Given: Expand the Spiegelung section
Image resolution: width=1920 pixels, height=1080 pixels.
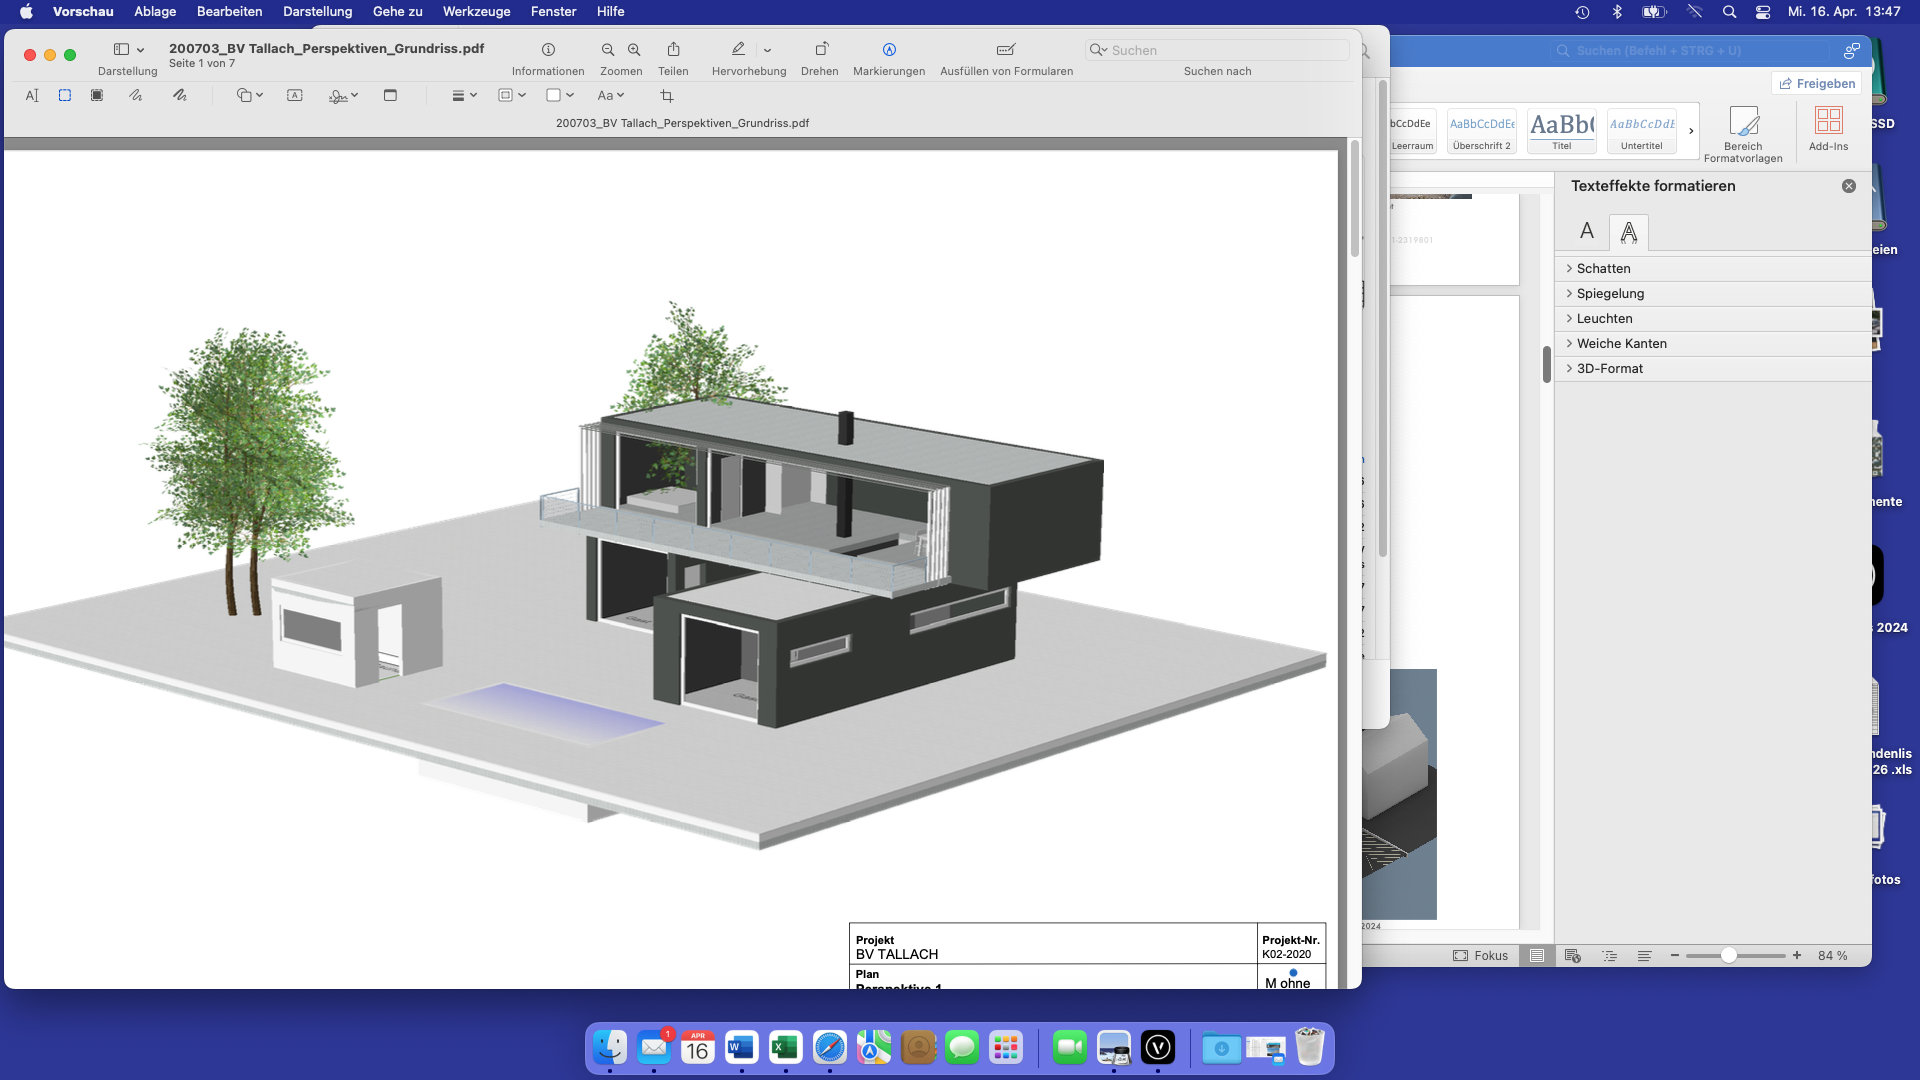Looking at the screenshot, I should [x=1712, y=294].
